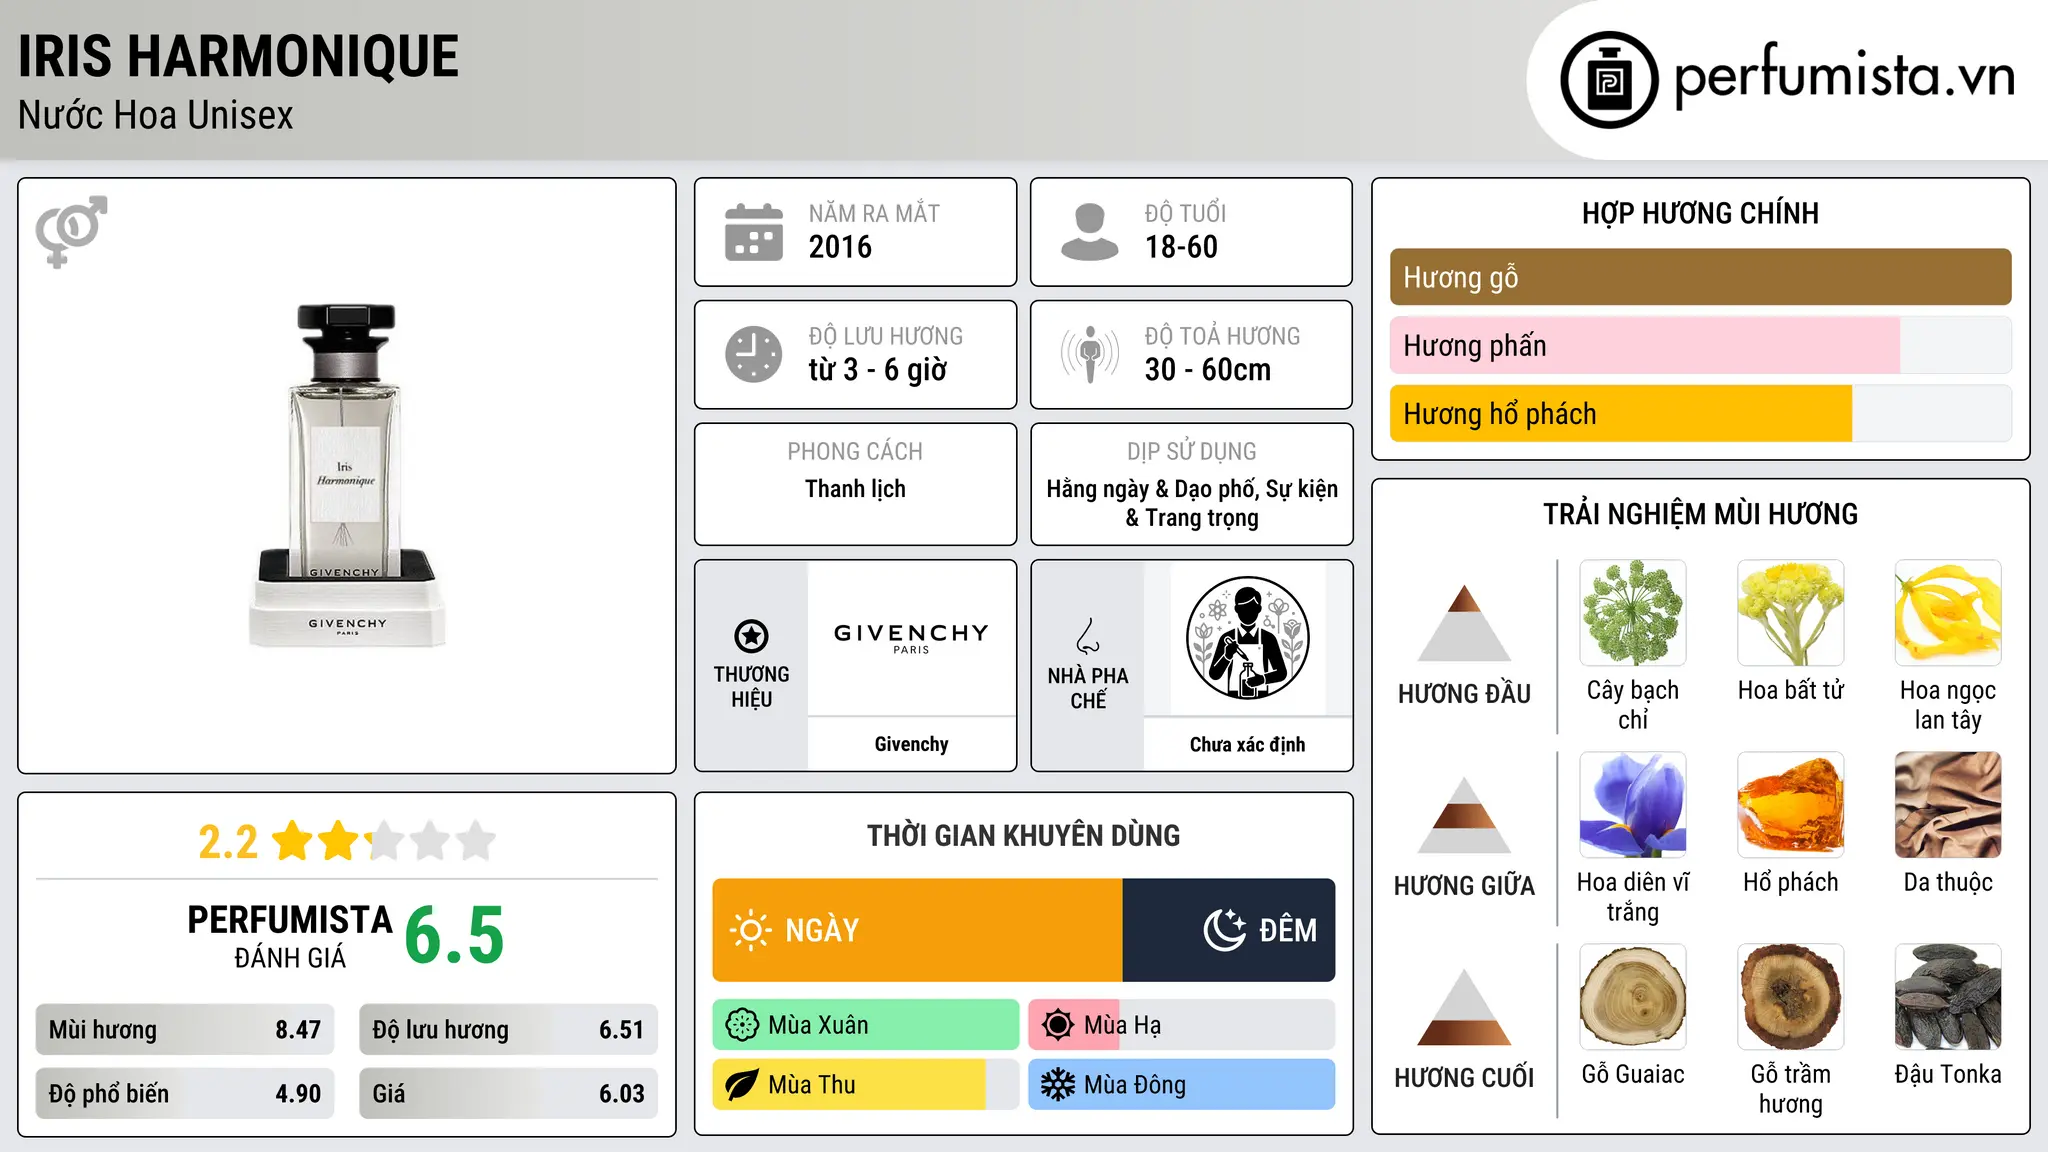Click the 2.2 star rating number
Screen dimensions: 2048x1152
click(228, 842)
